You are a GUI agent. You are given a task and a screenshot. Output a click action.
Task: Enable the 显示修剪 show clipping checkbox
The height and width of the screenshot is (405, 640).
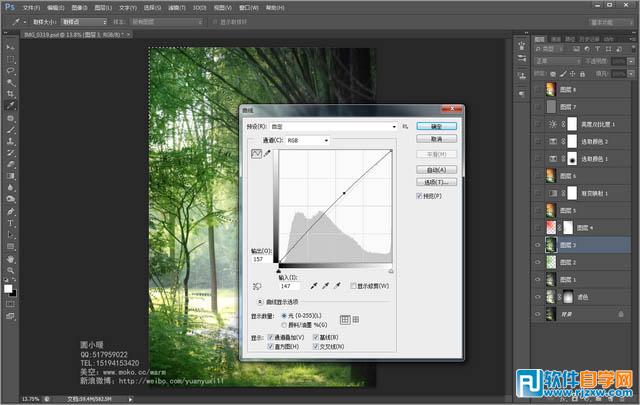[x=353, y=286]
